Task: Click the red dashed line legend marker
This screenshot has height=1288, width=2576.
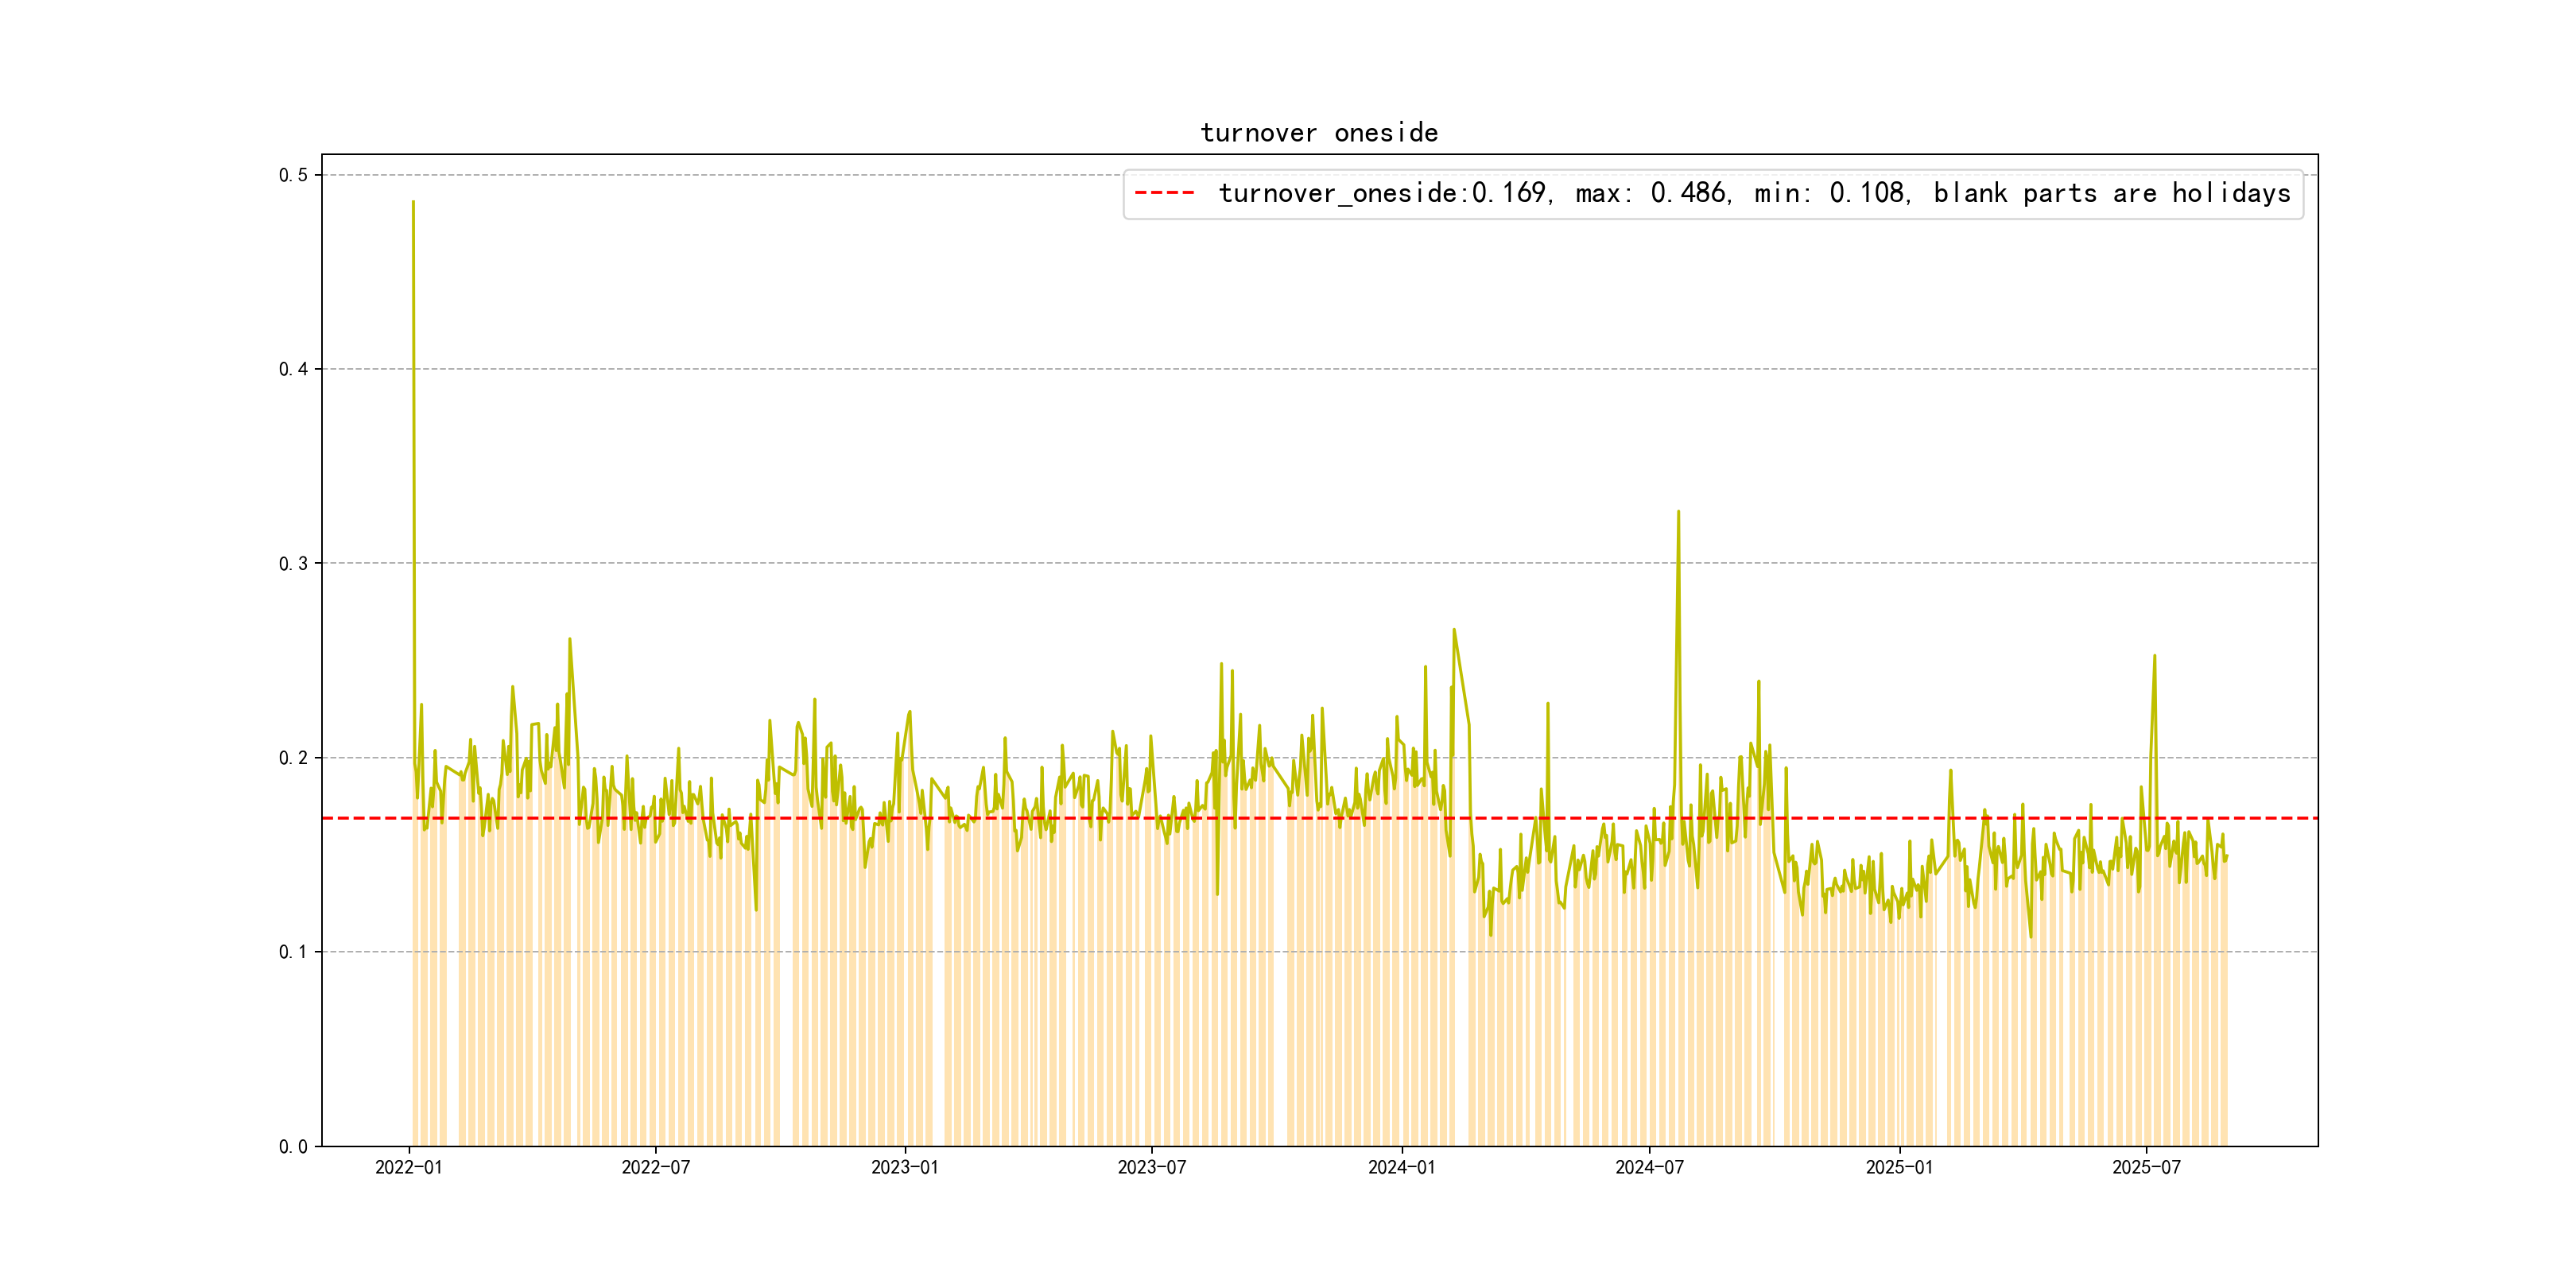Action: tap(1164, 193)
